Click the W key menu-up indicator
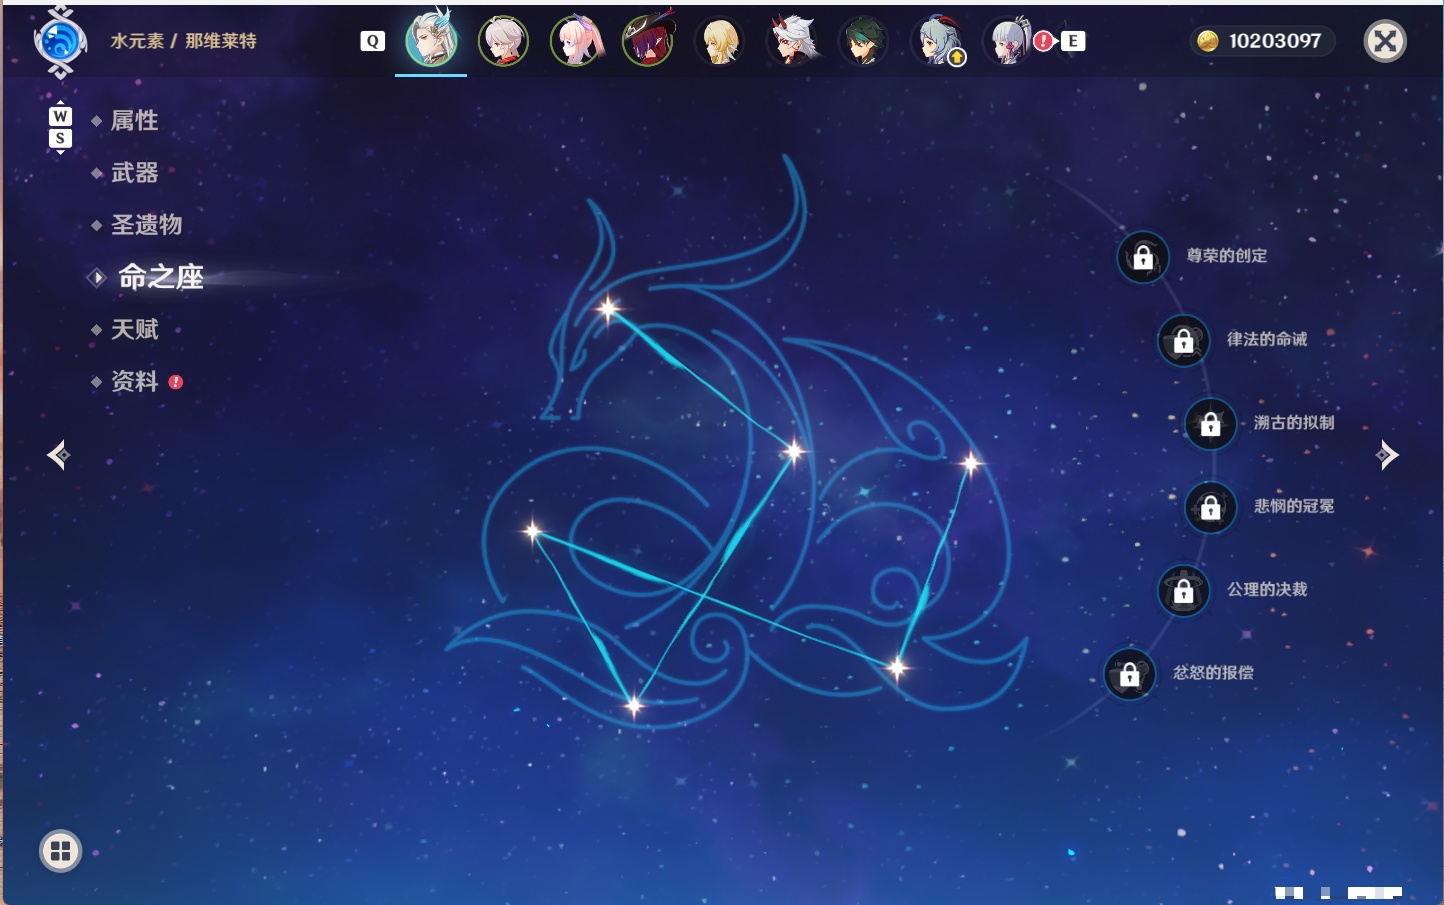1444x905 pixels. point(60,116)
